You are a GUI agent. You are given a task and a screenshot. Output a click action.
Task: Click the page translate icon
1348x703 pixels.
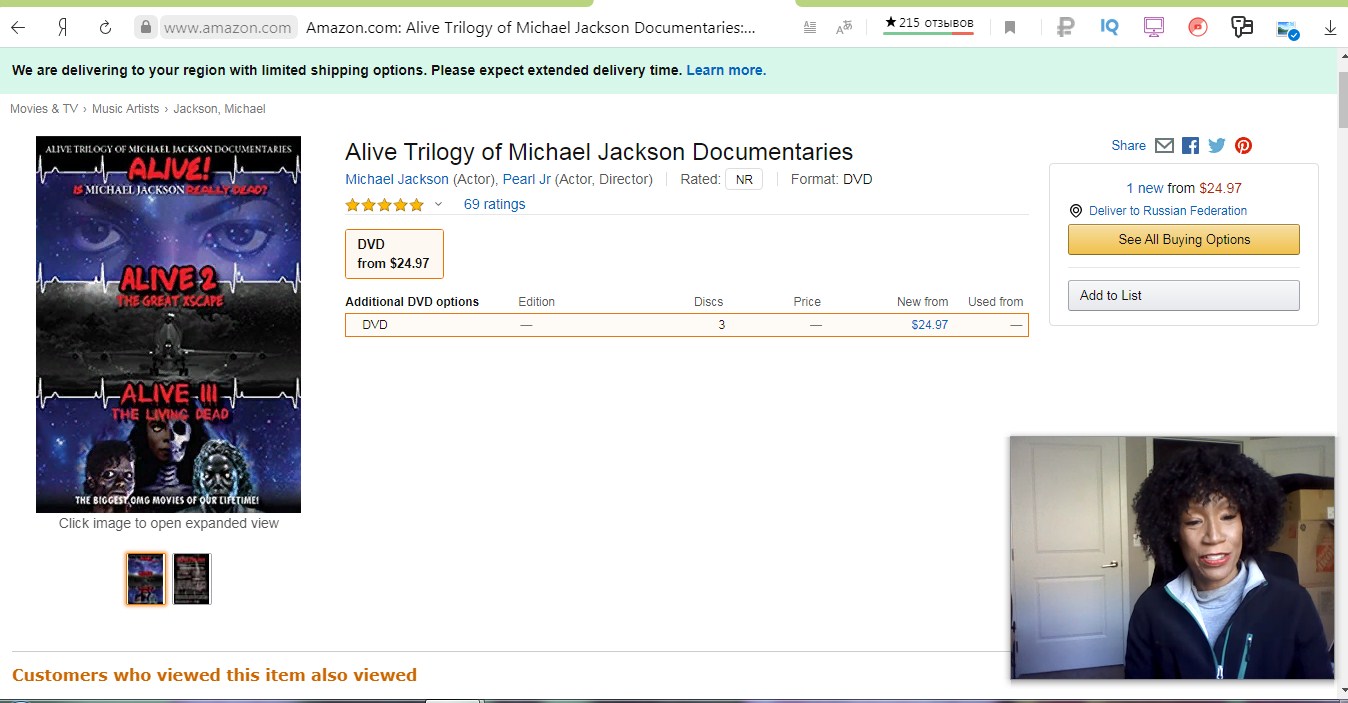point(845,28)
